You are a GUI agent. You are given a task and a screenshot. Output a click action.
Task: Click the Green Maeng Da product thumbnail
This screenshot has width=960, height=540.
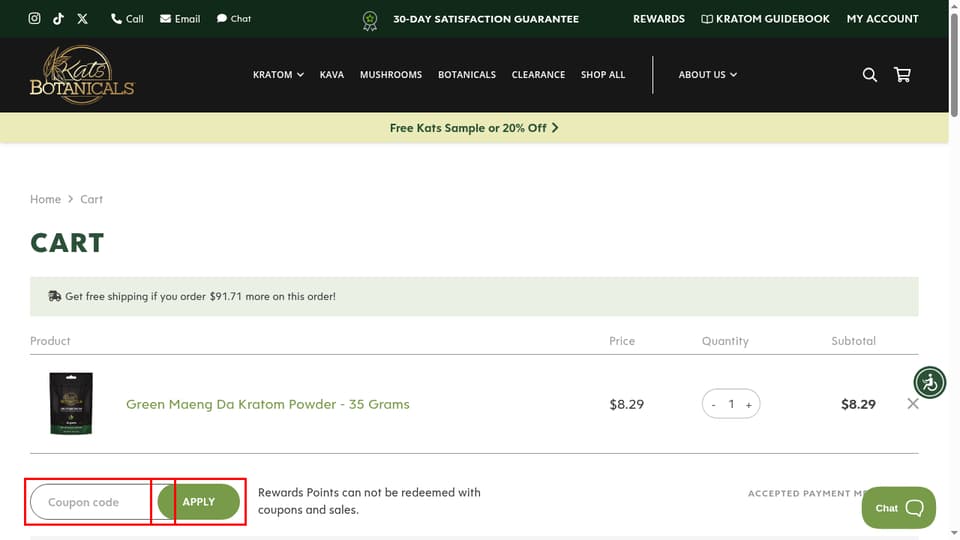[71, 403]
